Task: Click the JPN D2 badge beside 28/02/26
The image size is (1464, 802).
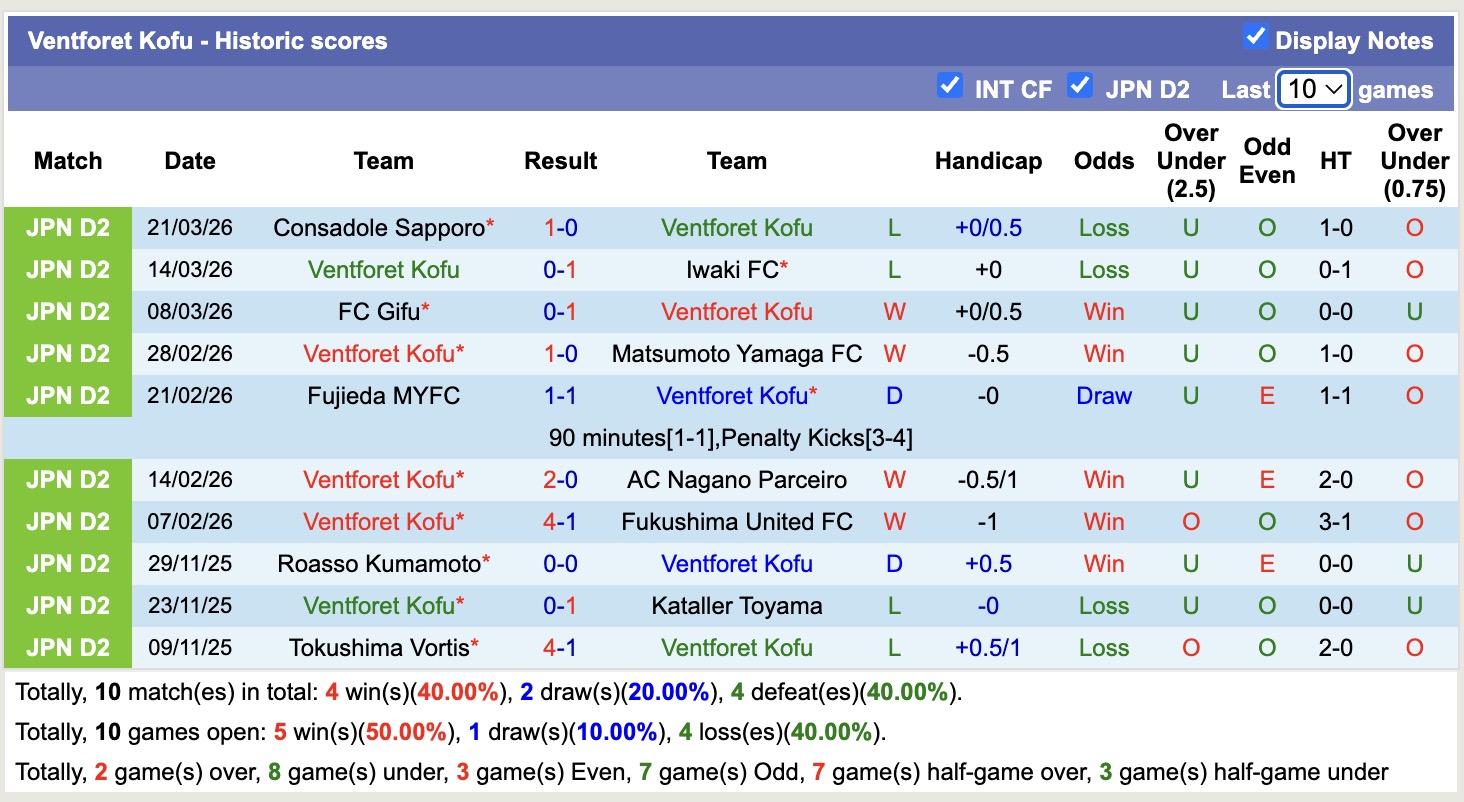Action: [67, 353]
